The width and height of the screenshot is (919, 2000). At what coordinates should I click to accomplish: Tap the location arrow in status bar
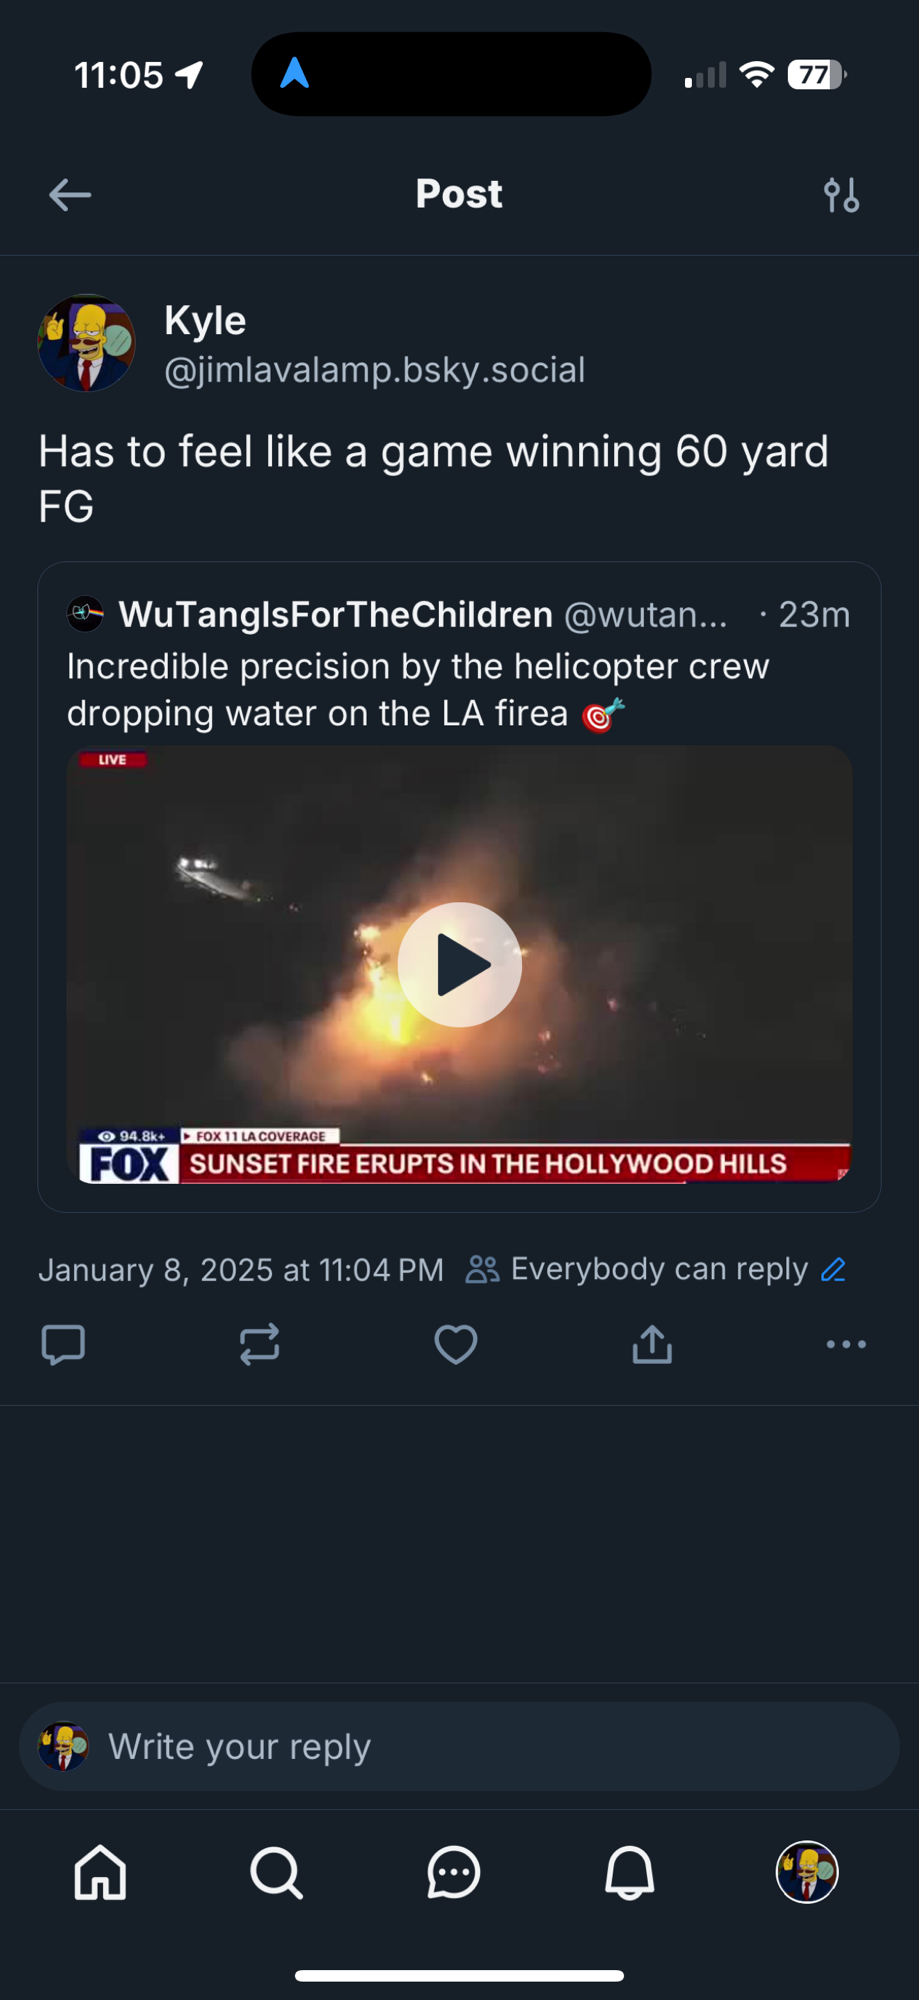coord(189,74)
